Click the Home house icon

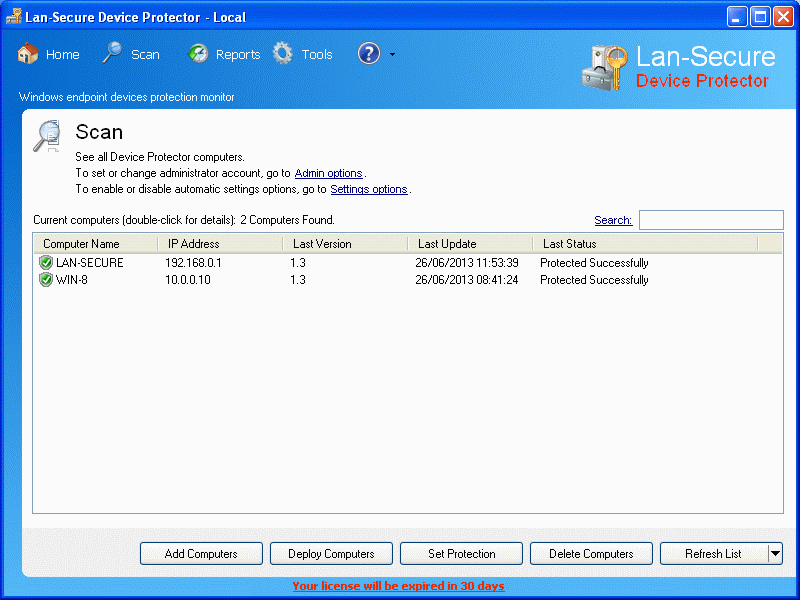[28, 54]
